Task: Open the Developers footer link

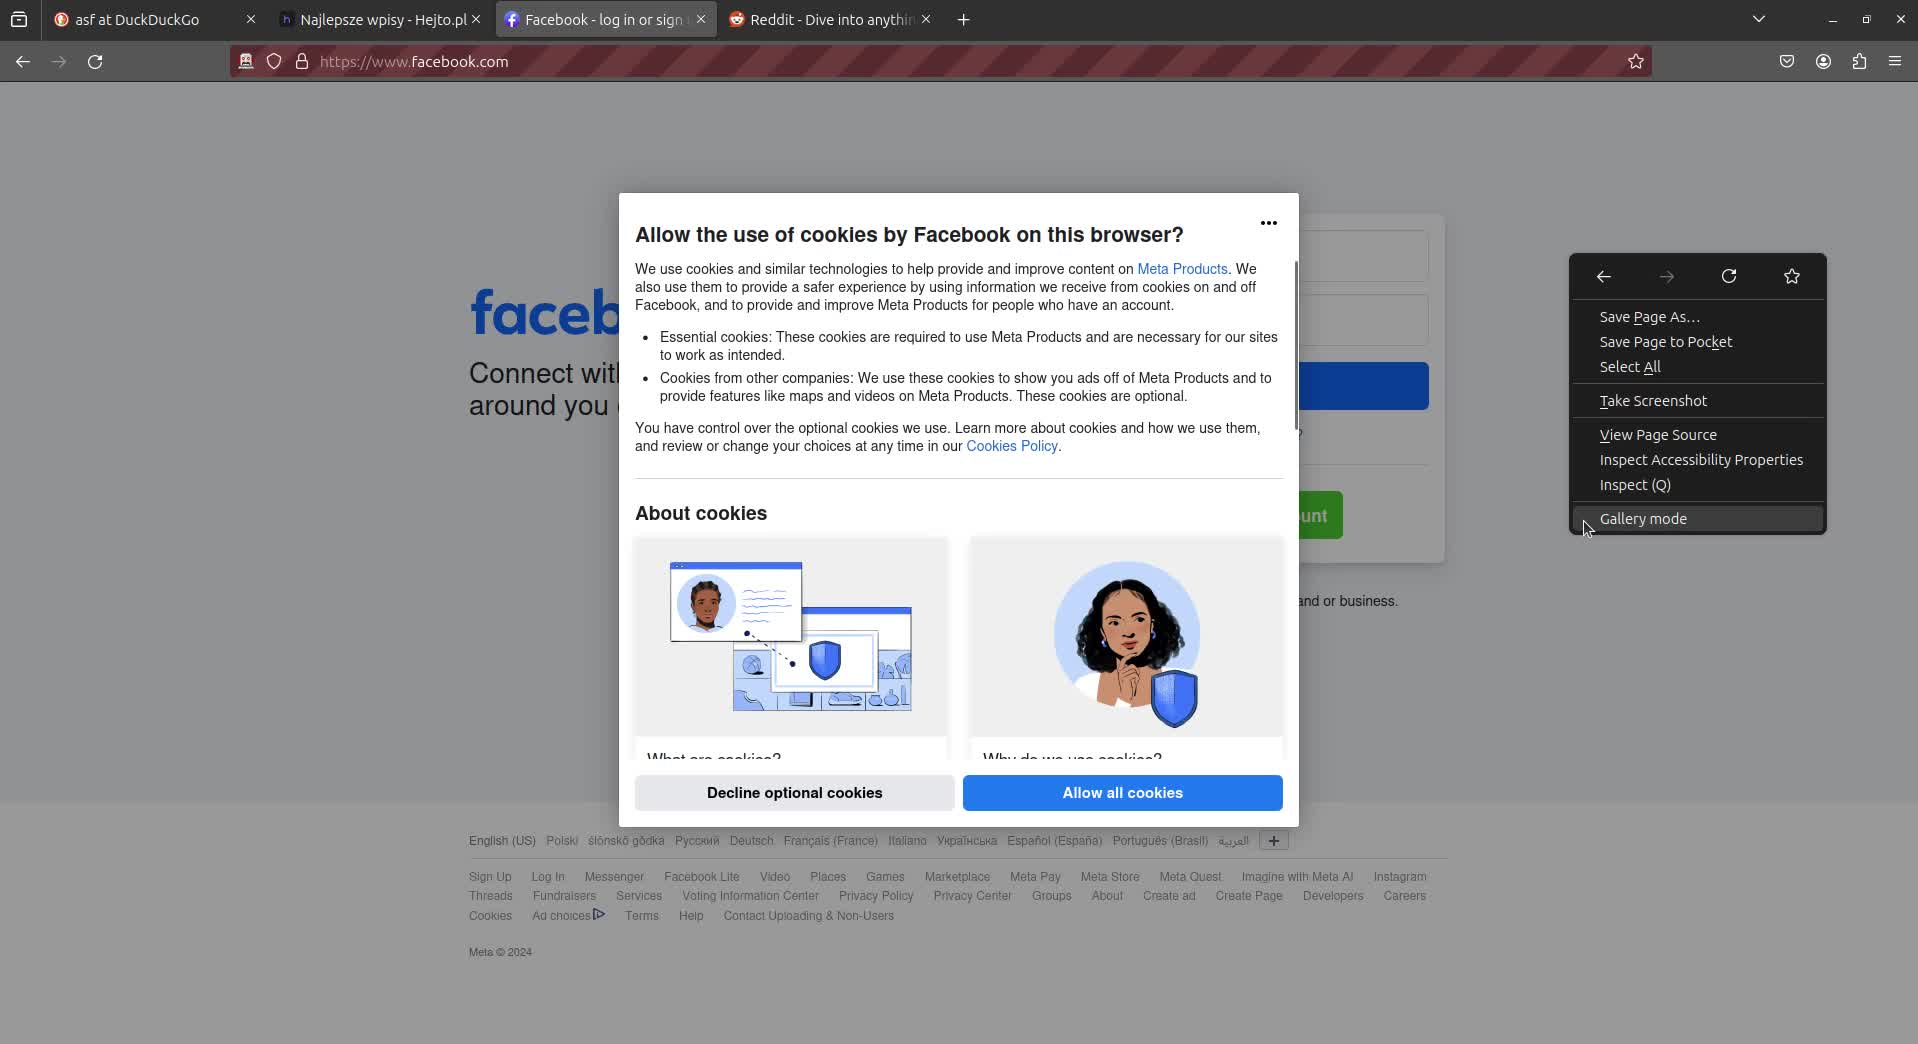Action: coord(1332,896)
